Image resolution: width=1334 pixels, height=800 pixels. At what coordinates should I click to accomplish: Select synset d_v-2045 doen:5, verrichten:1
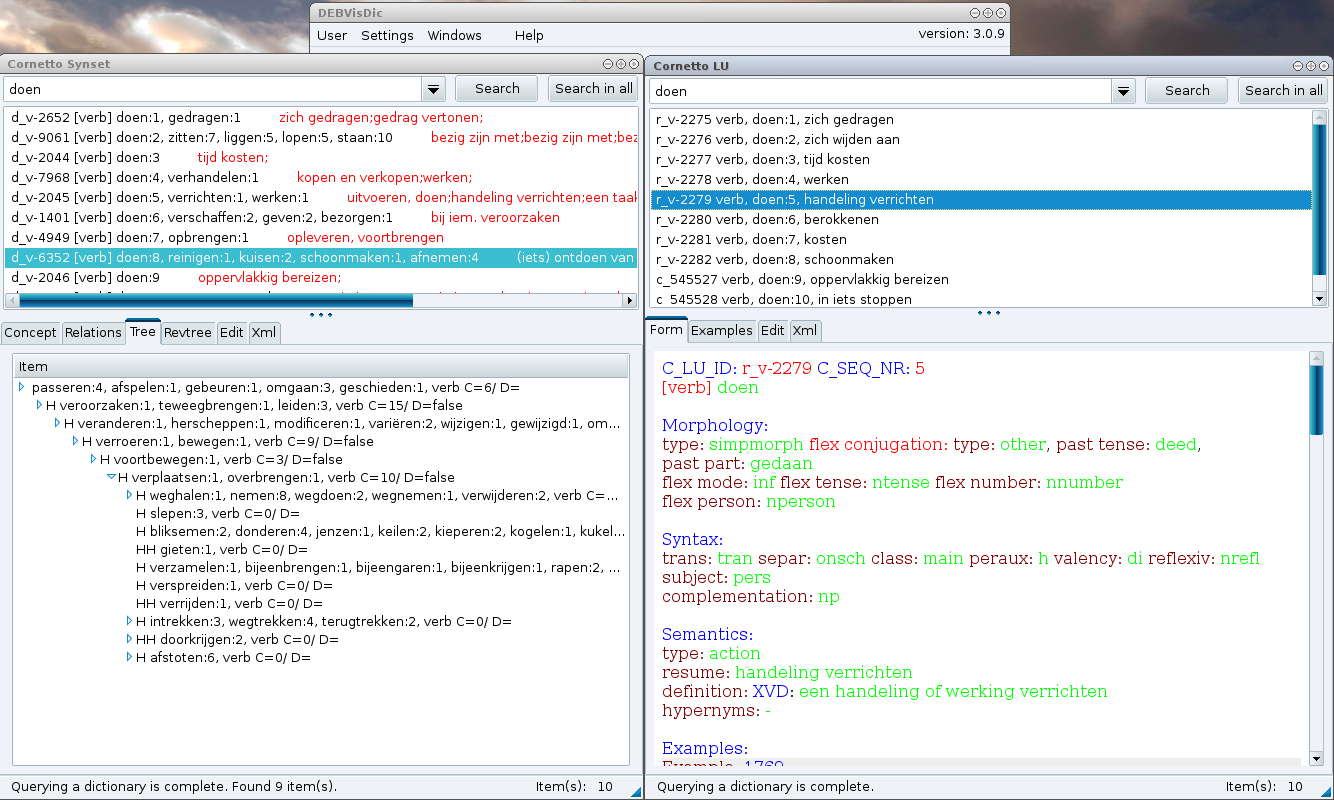321,197
